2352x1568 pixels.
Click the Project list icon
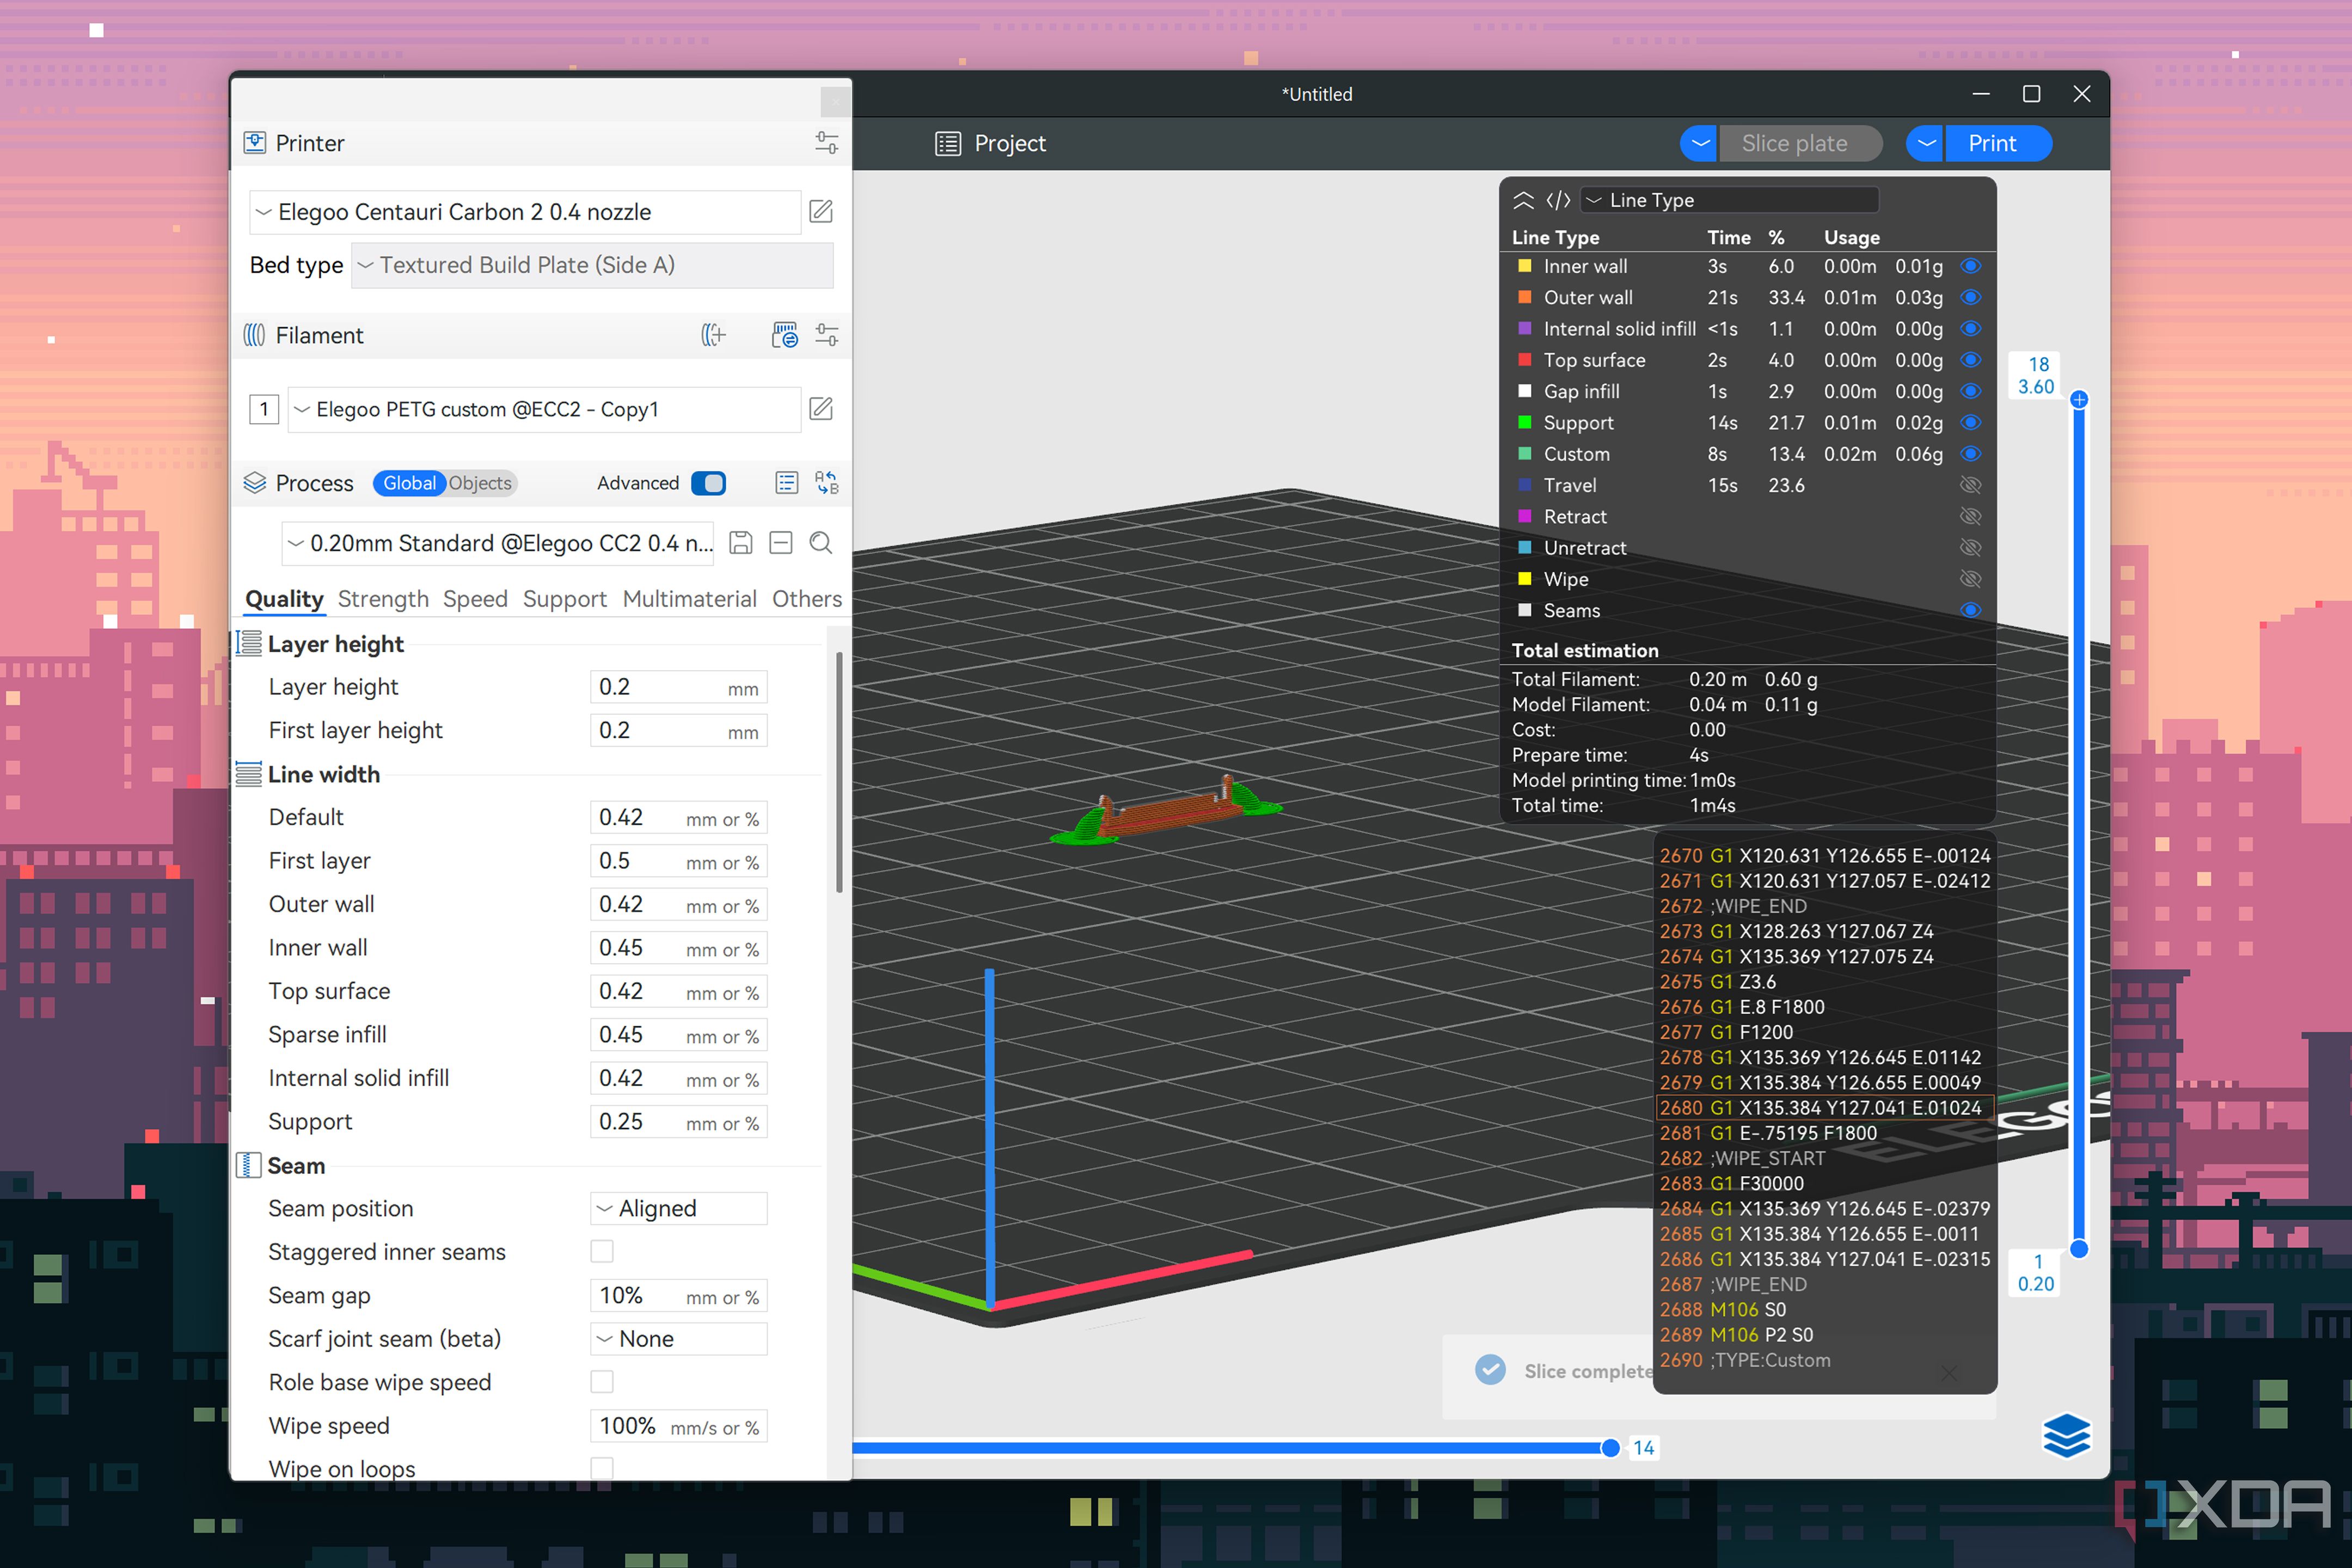(x=947, y=144)
